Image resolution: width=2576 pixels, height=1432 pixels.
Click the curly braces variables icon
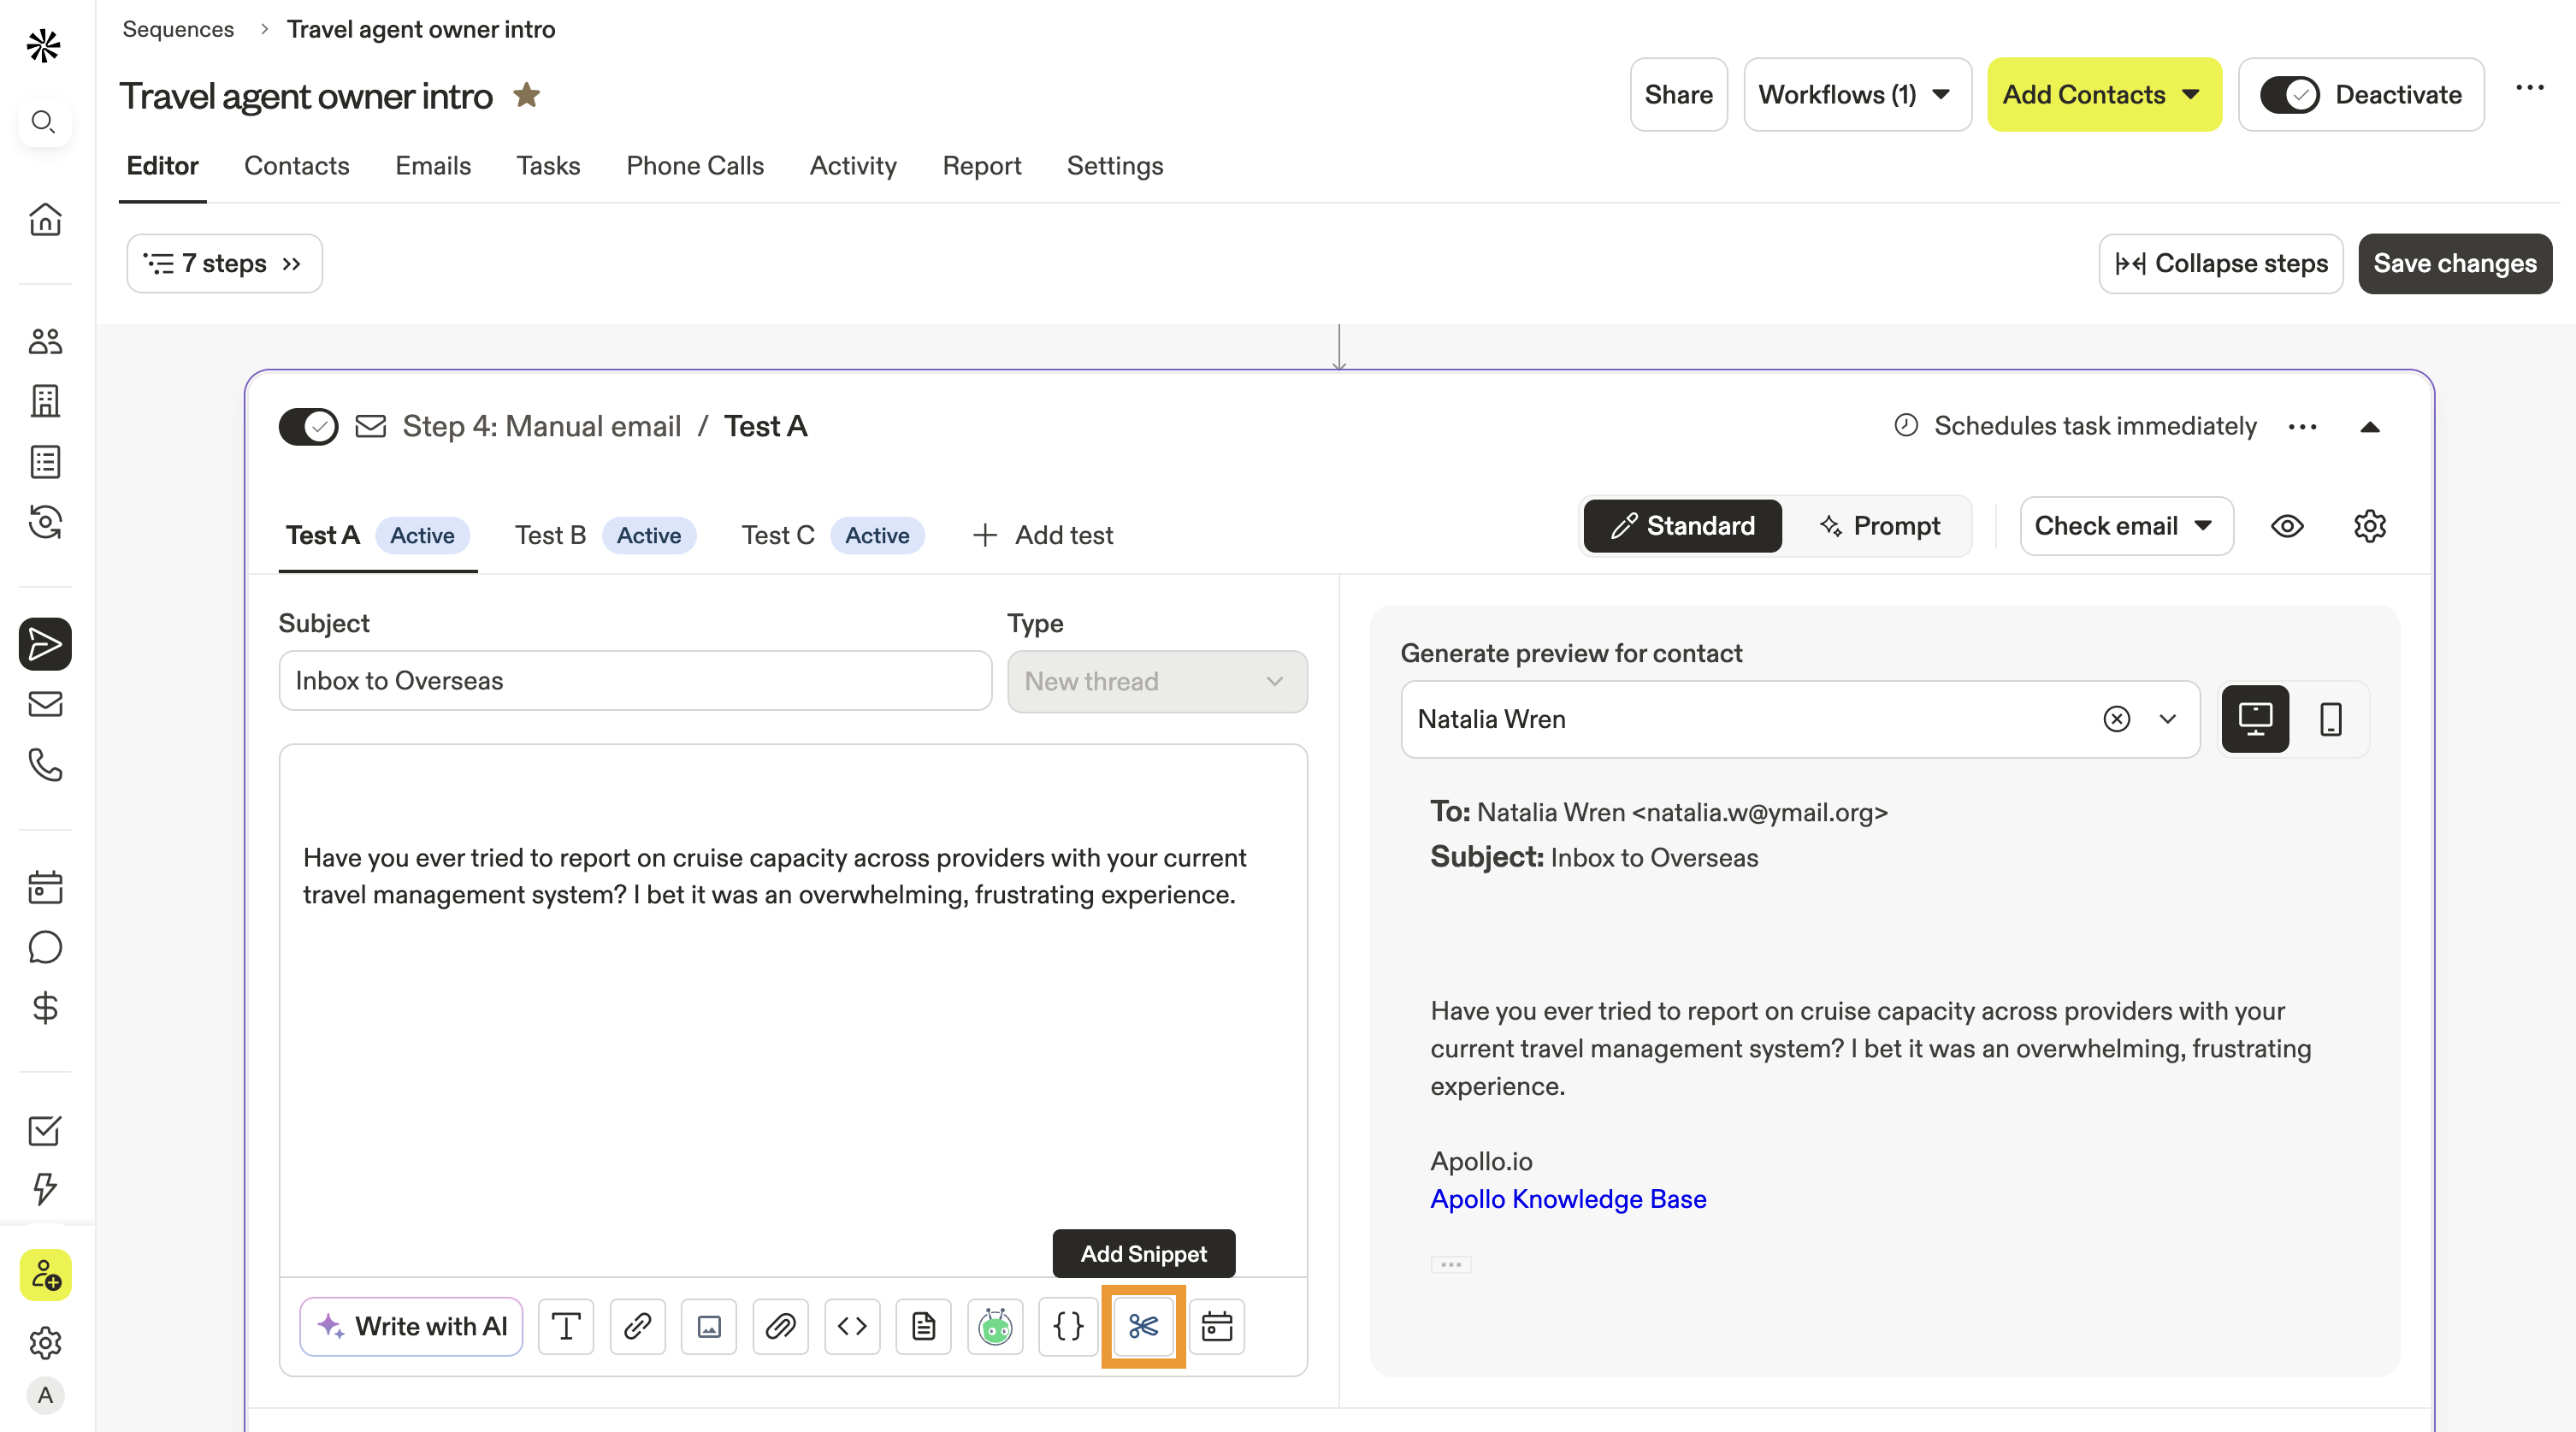pyautogui.click(x=1067, y=1326)
